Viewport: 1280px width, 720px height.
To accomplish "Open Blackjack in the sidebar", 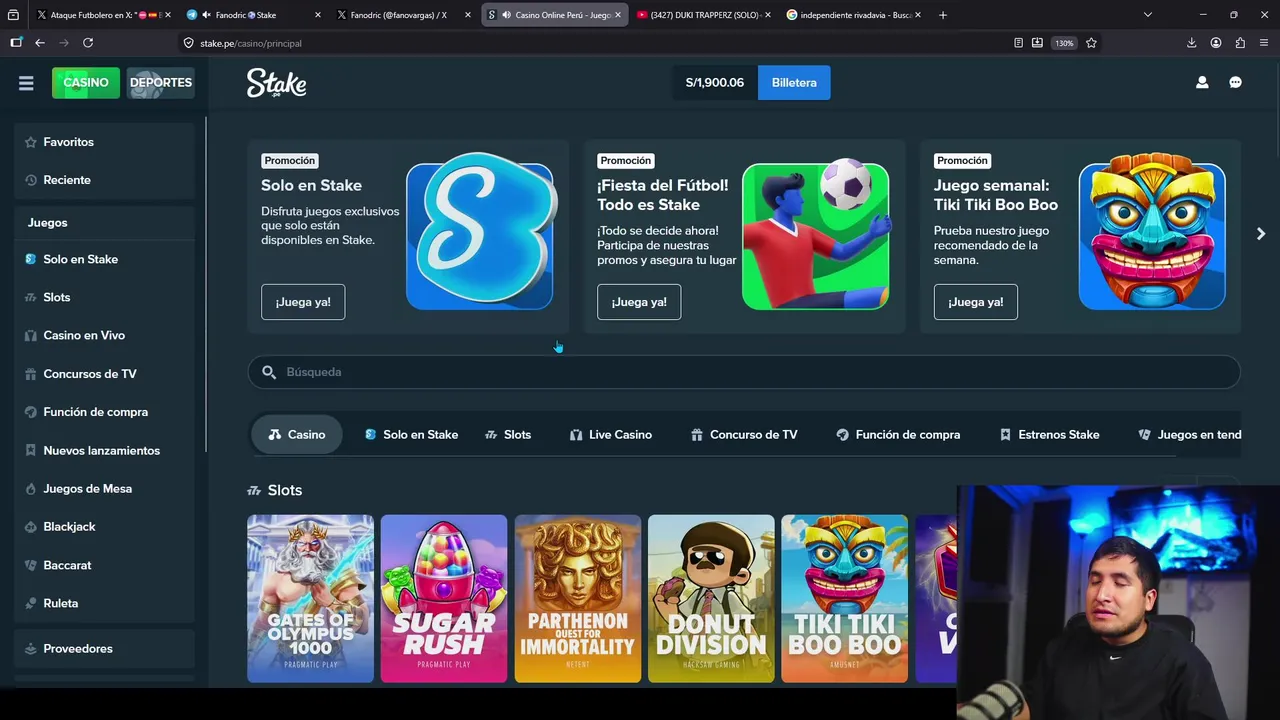I will (x=104, y=527).
